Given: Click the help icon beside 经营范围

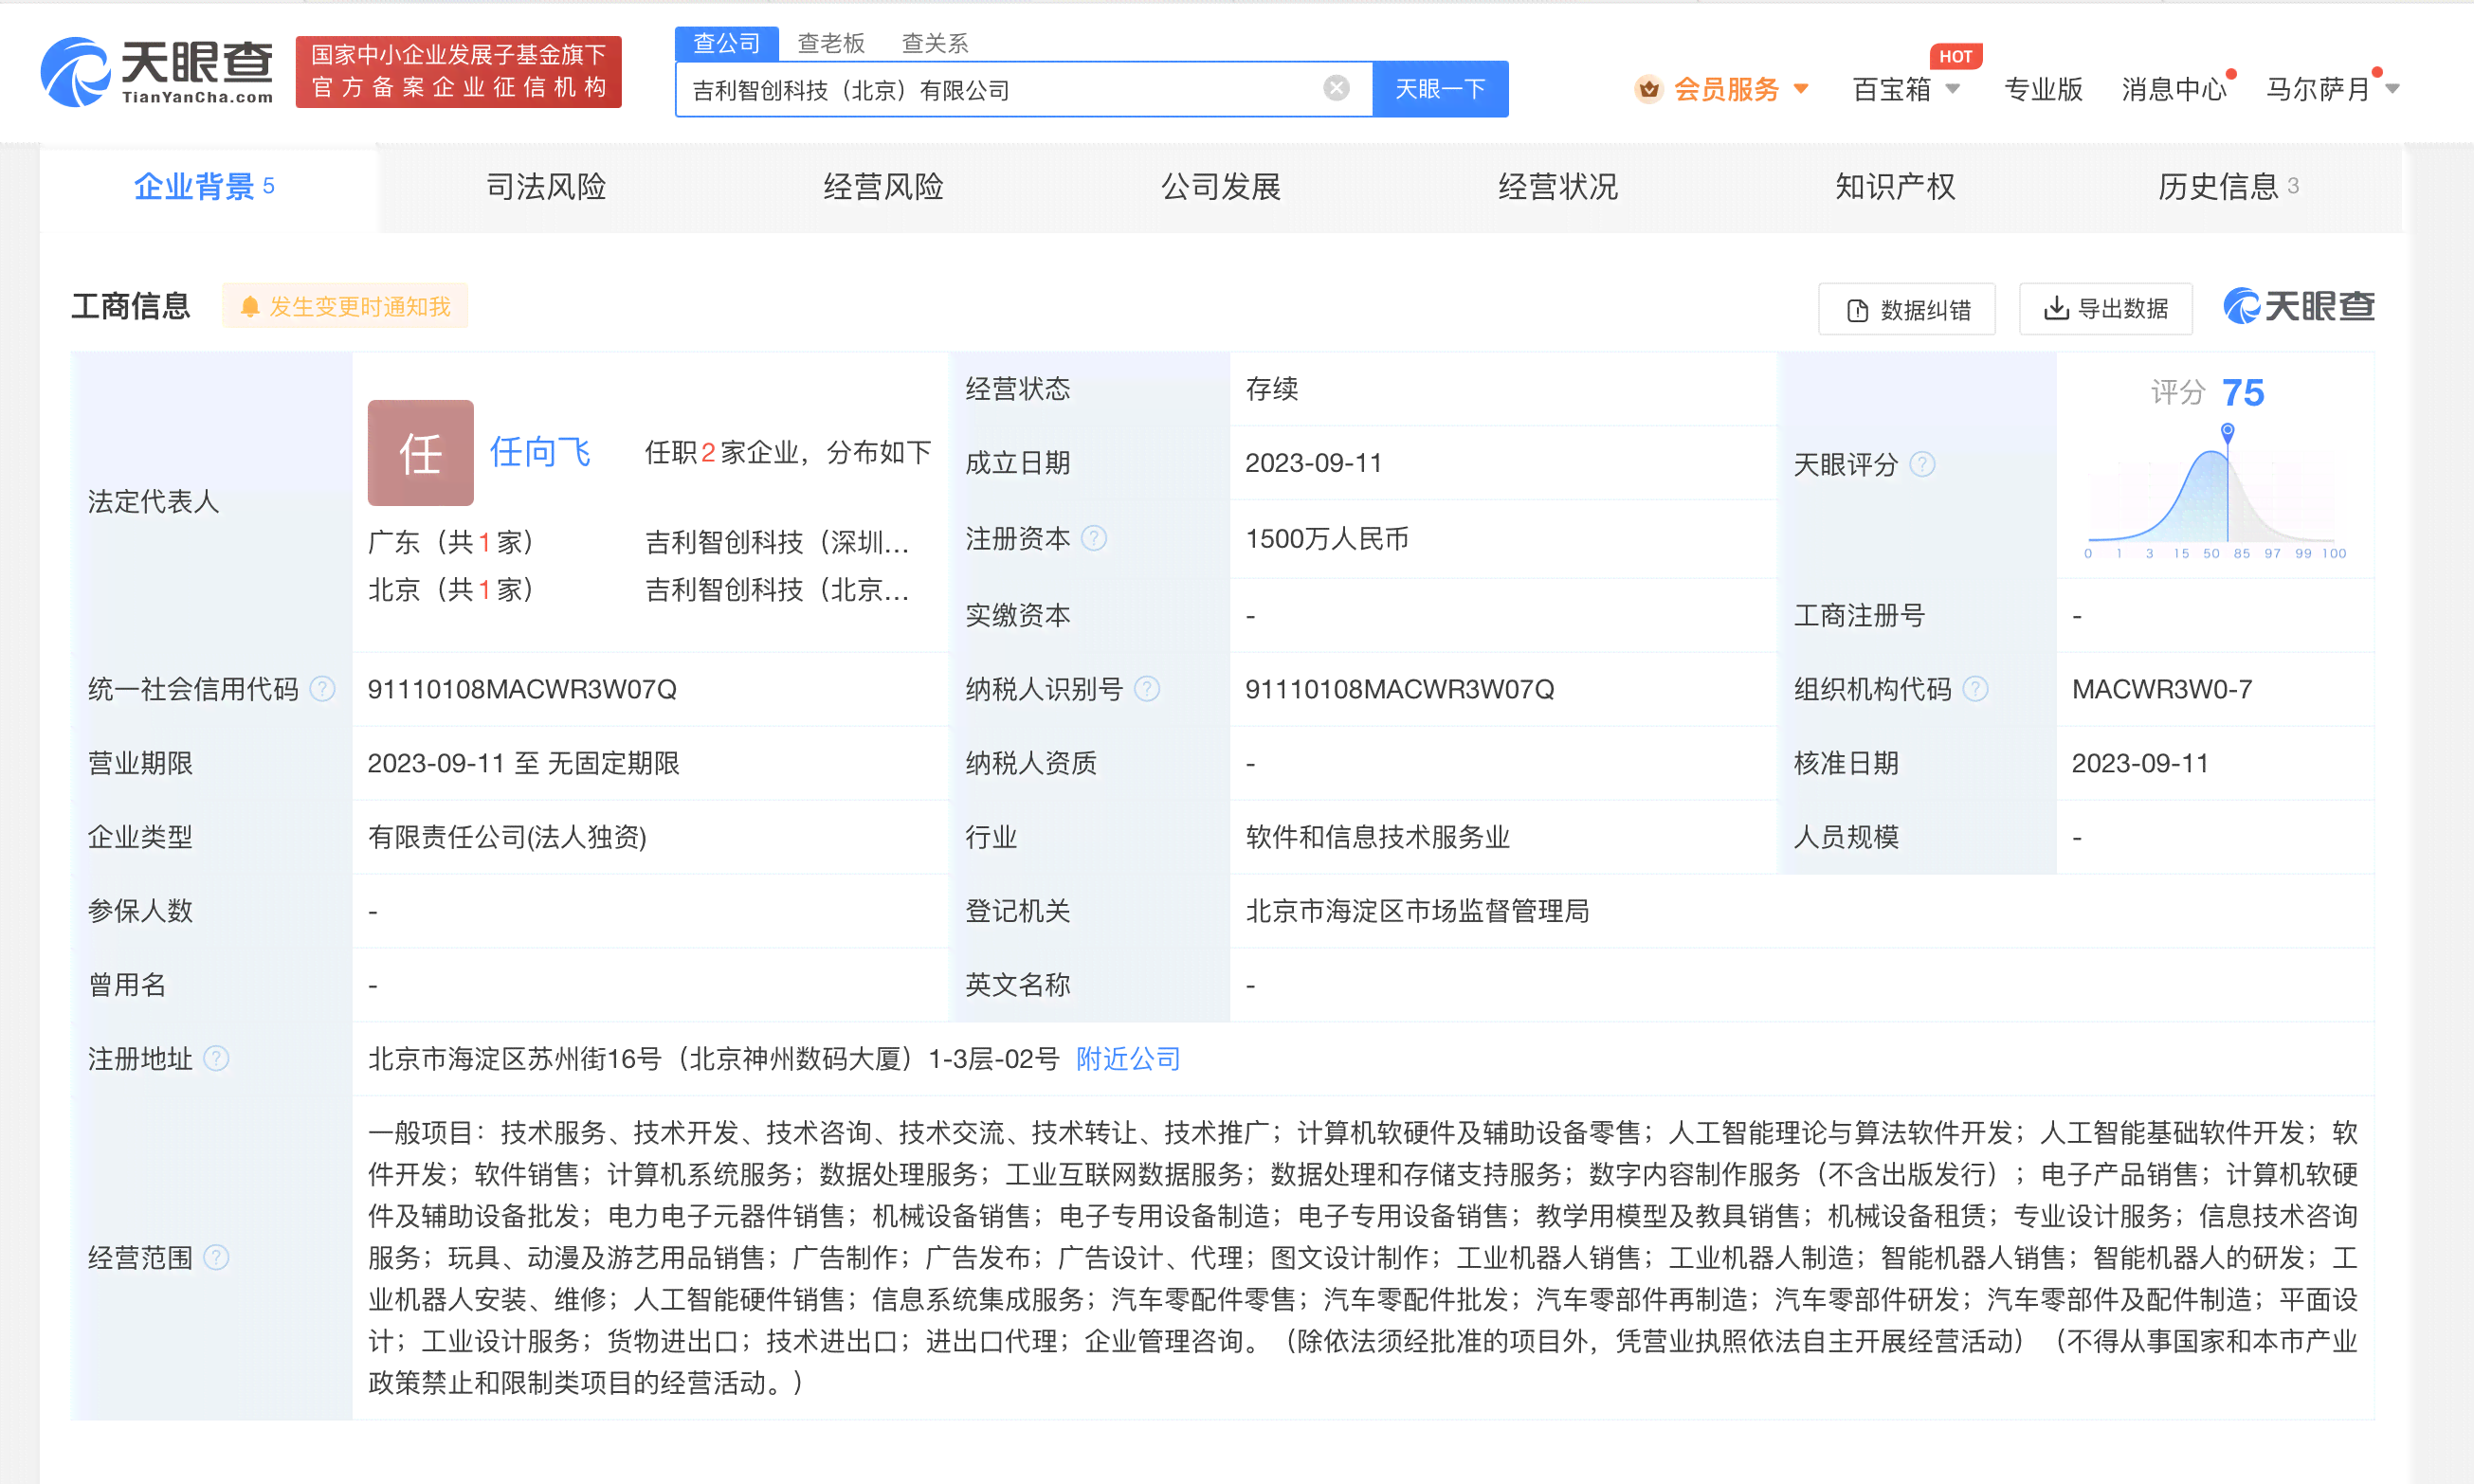Looking at the screenshot, I should tap(216, 1257).
